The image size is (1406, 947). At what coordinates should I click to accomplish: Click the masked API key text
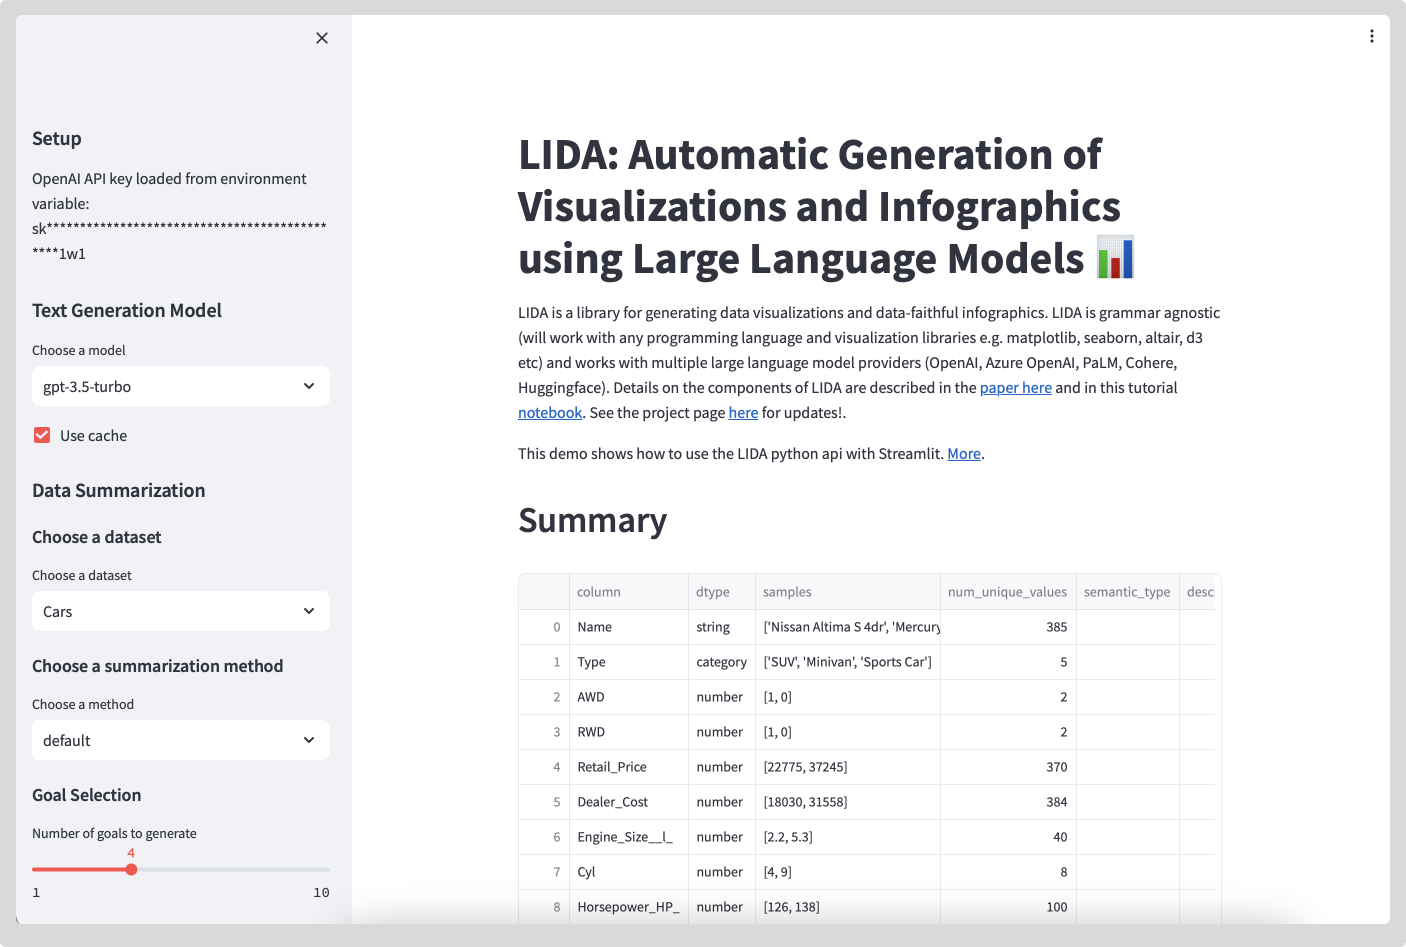pyautogui.click(x=179, y=241)
